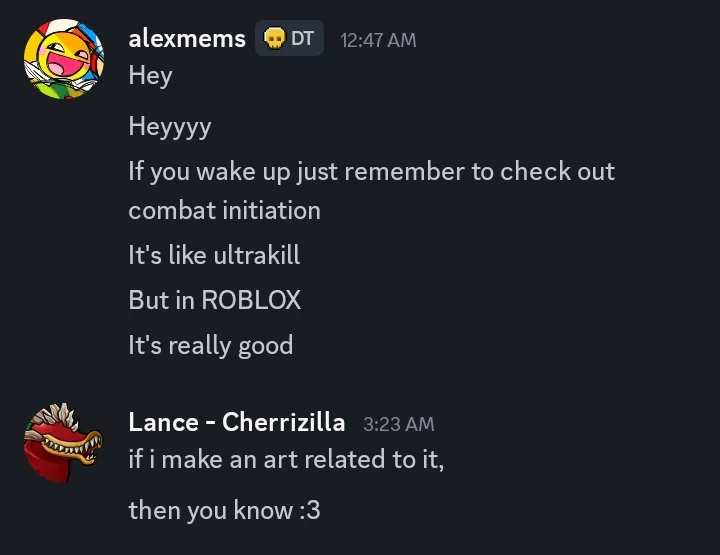Click the "If you wake up" message line
The width and height of the screenshot is (720, 555).
pos(371,172)
